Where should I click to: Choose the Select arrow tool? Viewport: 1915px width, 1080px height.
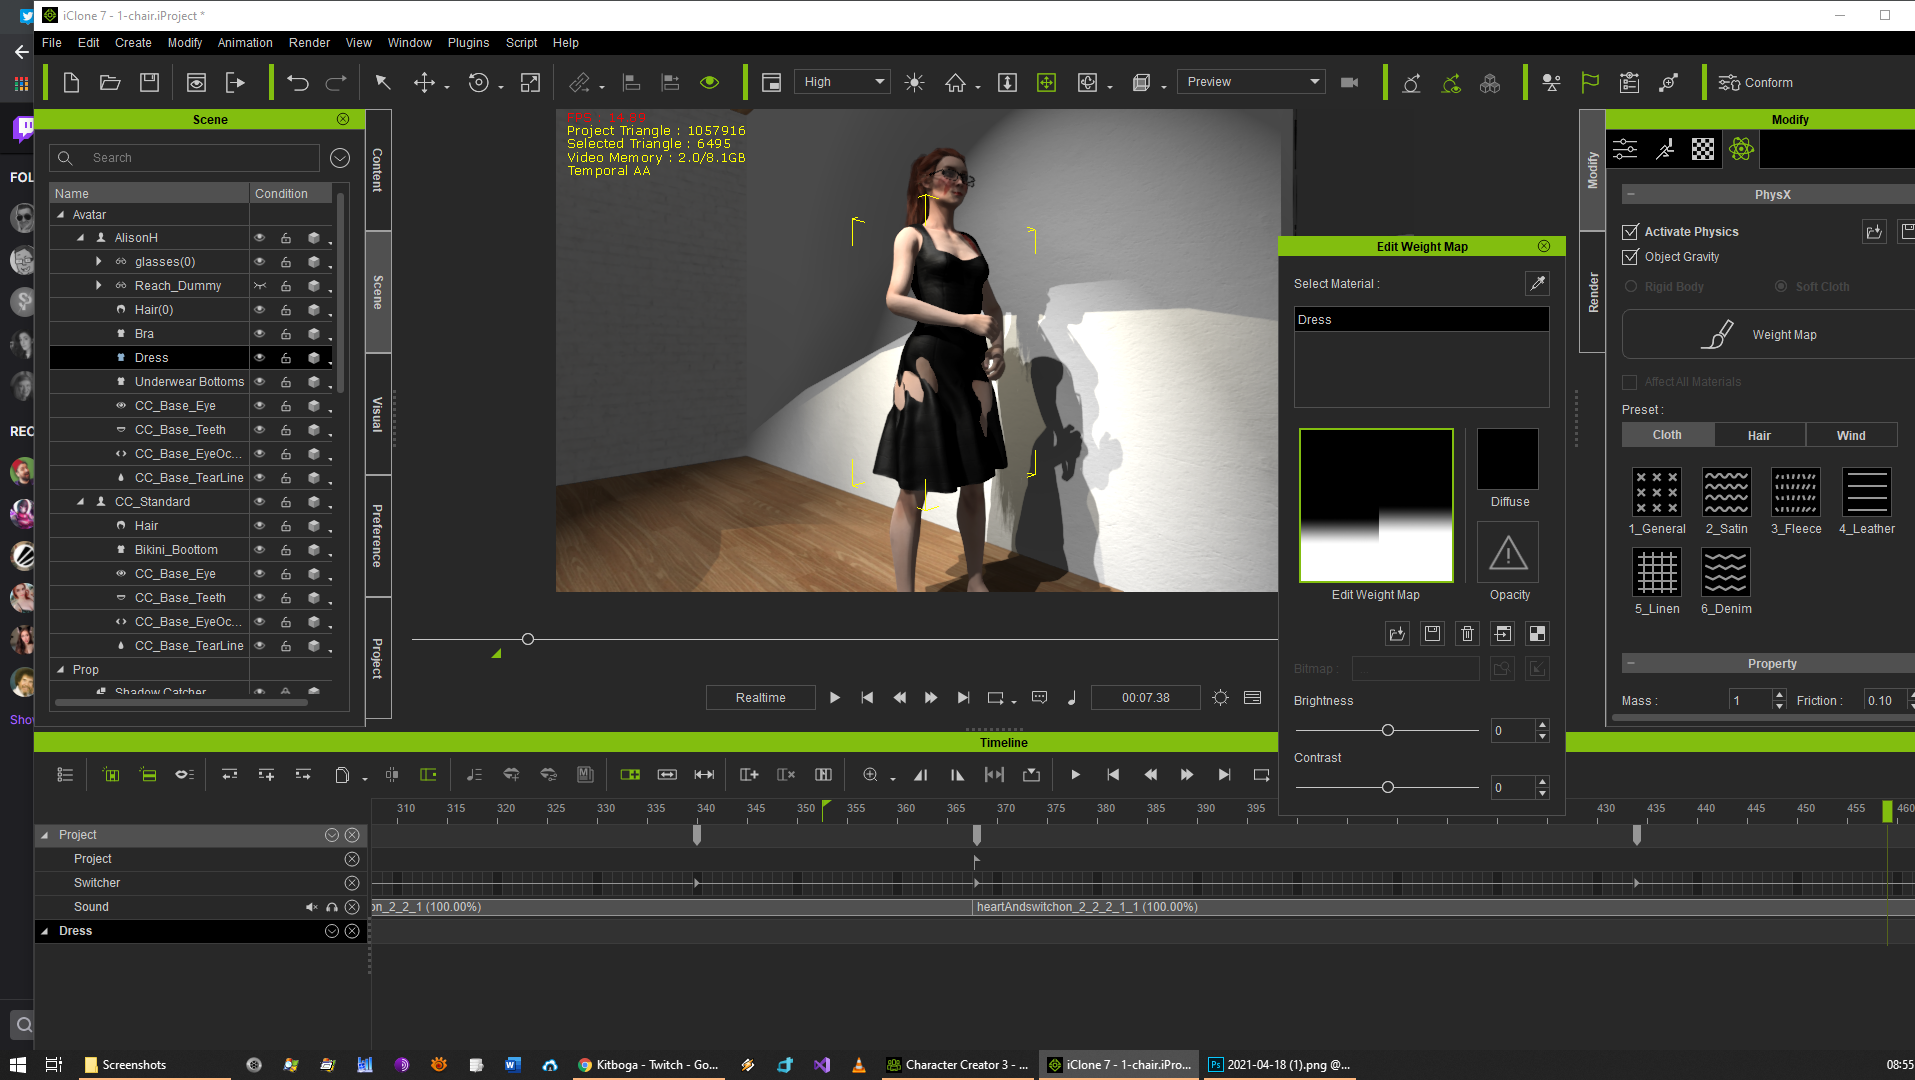(x=383, y=82)
